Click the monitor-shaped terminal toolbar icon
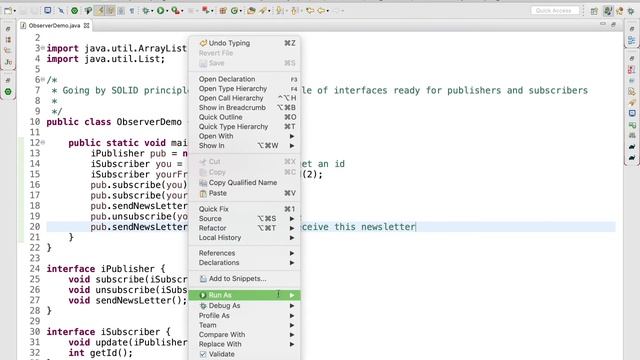The height and width of the screenshot is (360, 640). 47,10
